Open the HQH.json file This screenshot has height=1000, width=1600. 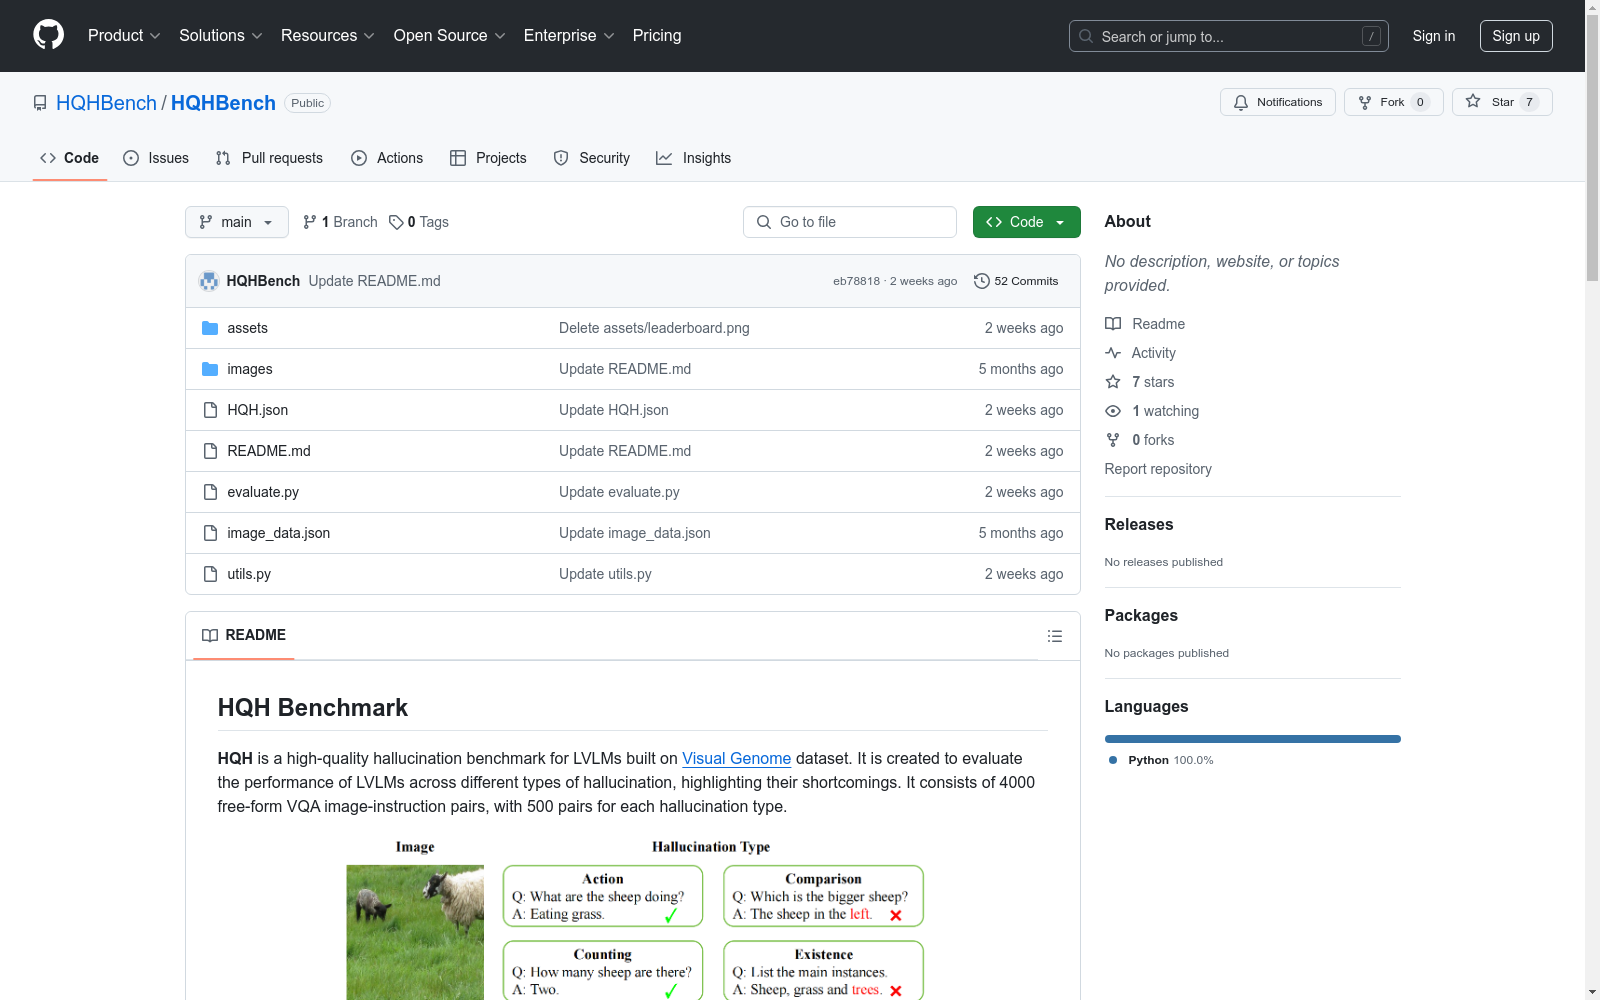coord(257,410)
